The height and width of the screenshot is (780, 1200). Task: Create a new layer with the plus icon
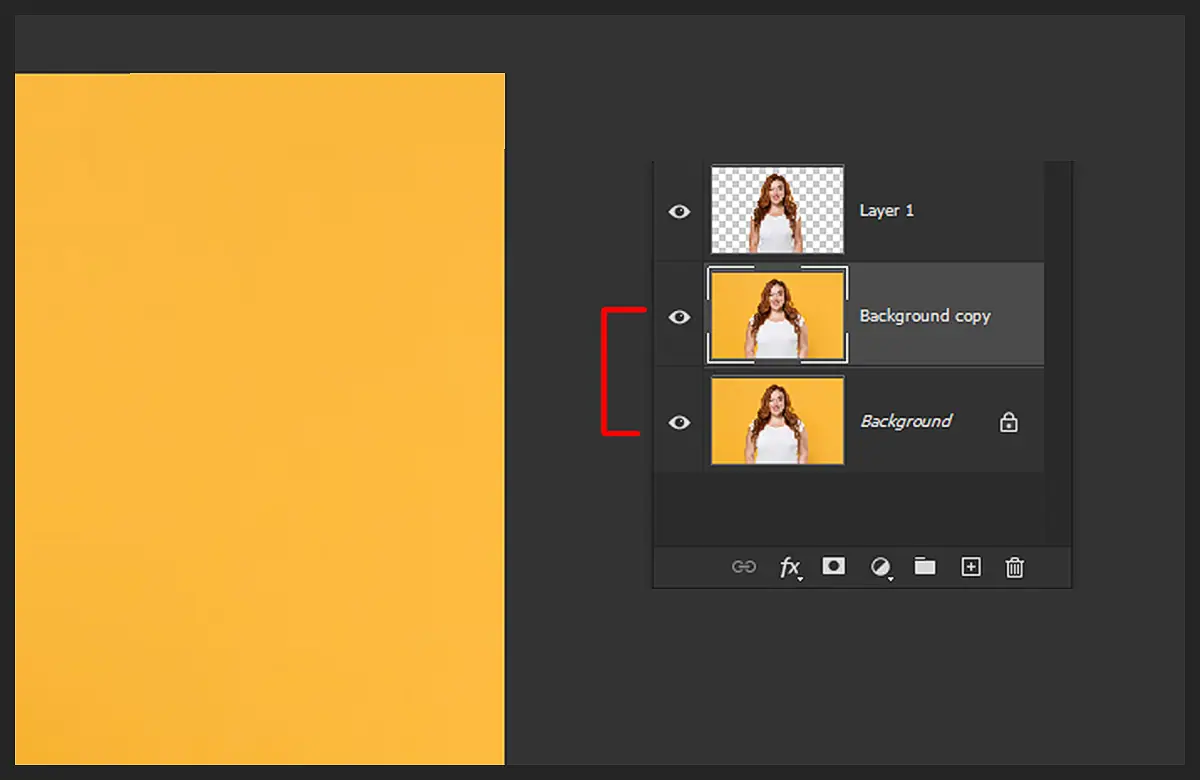(x=970, y=567)
